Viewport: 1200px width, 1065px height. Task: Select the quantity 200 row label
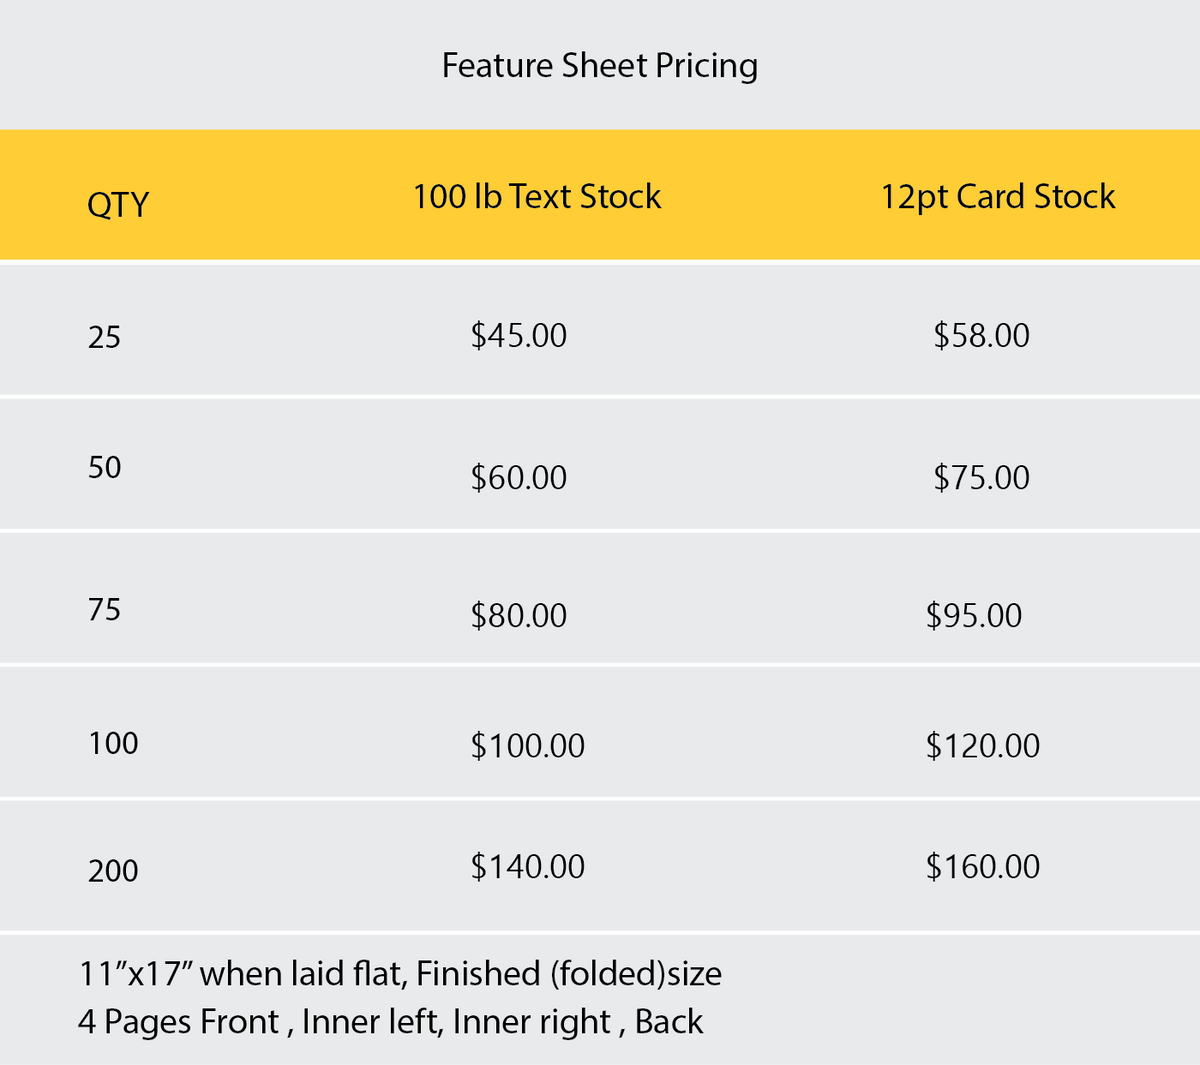113,871
